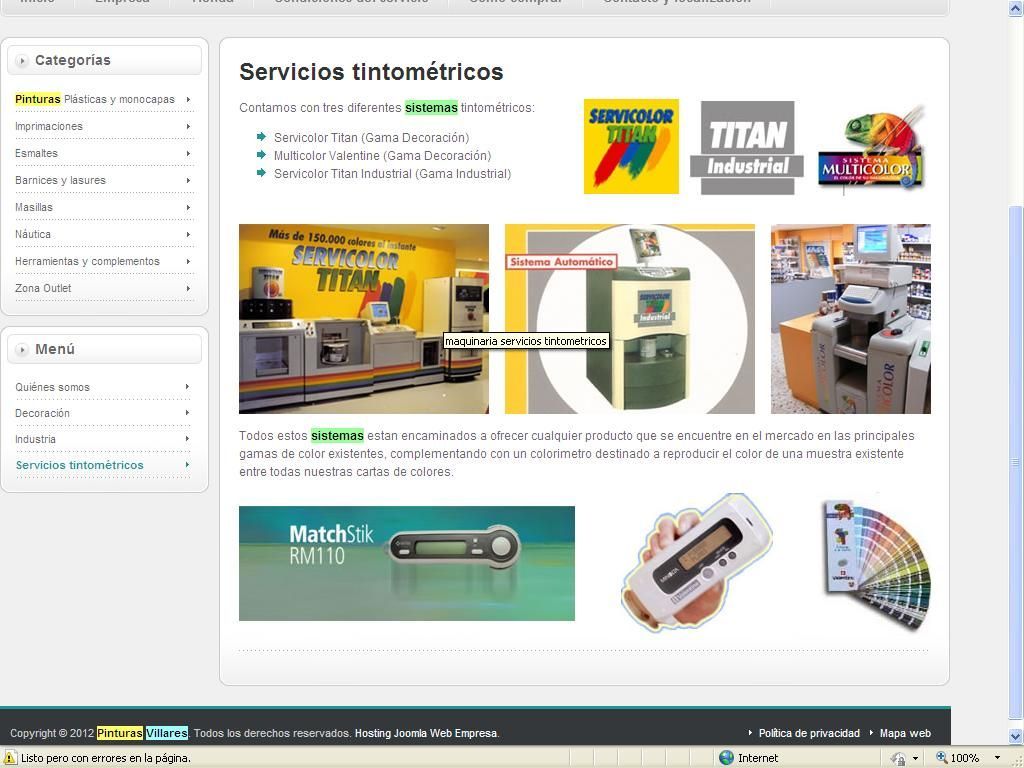Image resolution: width=1024 pixels, height=768 pixels.
Task: Click the privacy shield icon in status bar
Action: (x=899, y=758)
